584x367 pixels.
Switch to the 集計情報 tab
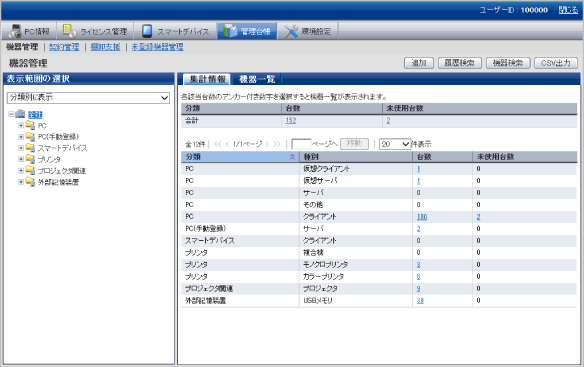coord(207,79)
